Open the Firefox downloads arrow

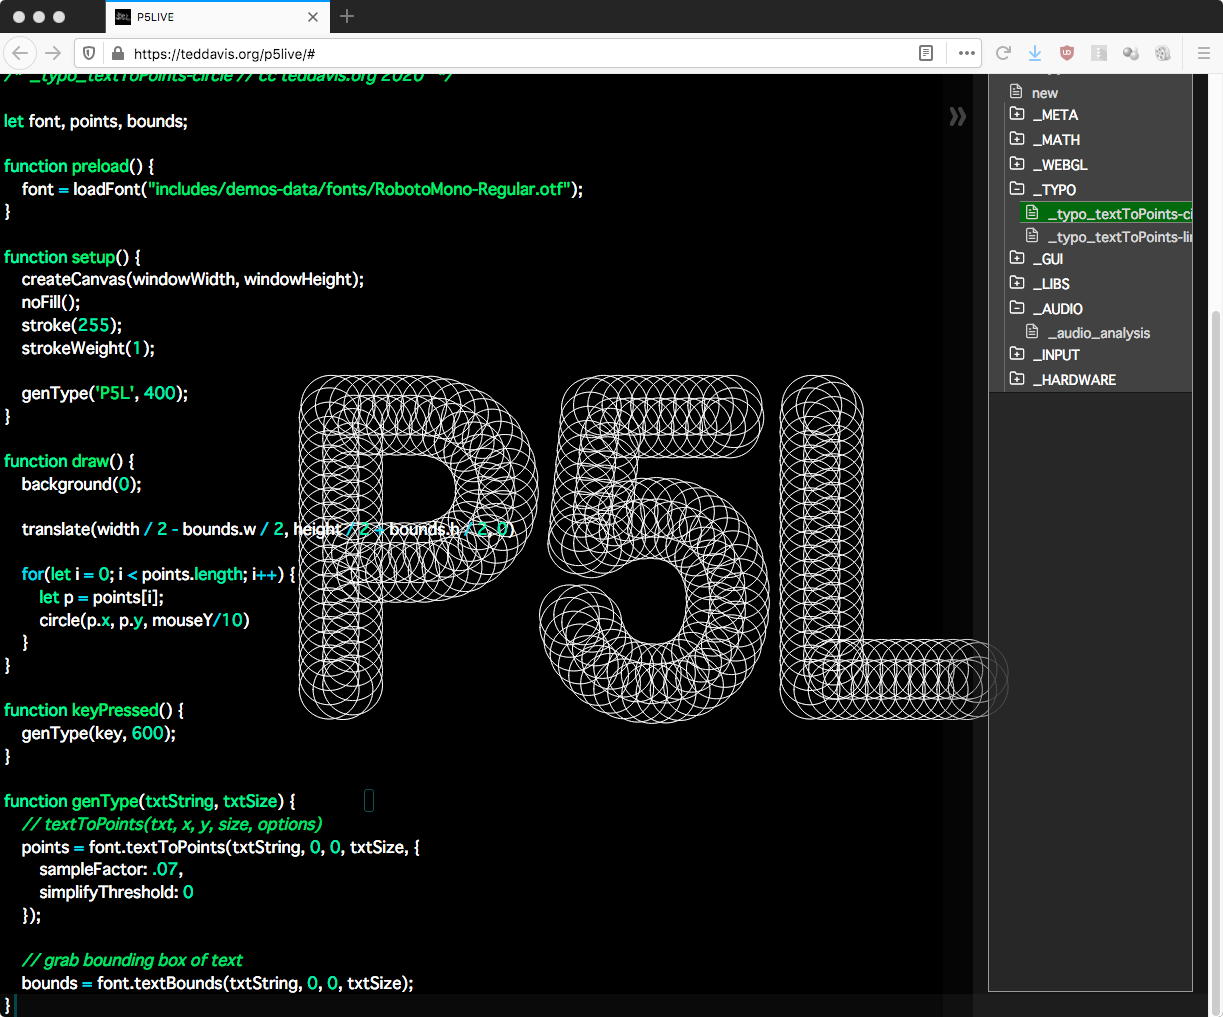pyautogui.click(x=1035, y=53)
